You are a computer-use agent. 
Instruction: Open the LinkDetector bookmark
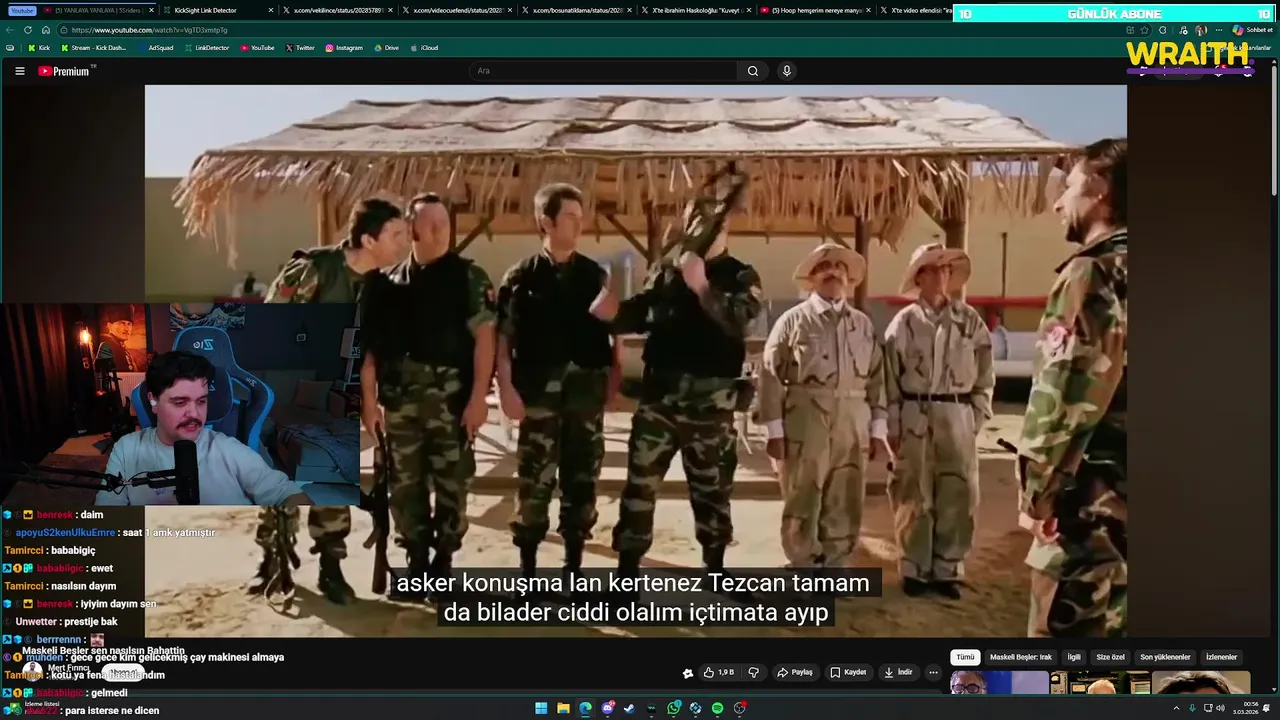click(207, 48)
